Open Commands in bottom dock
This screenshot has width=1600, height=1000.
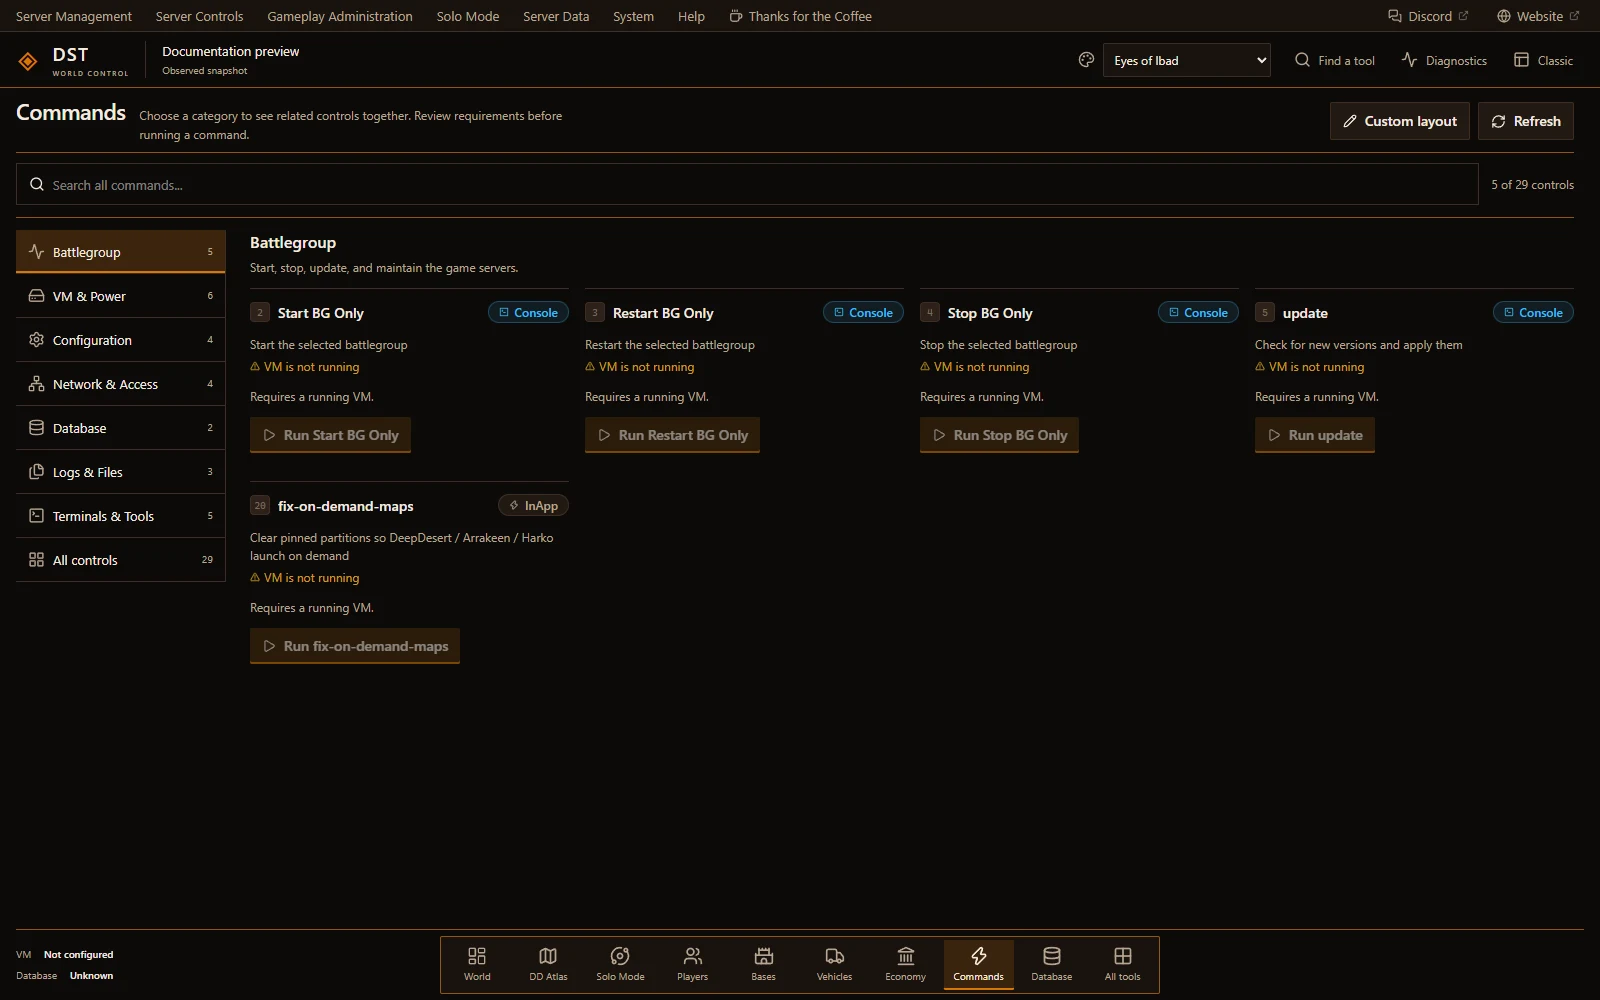[x=978, y=964]
